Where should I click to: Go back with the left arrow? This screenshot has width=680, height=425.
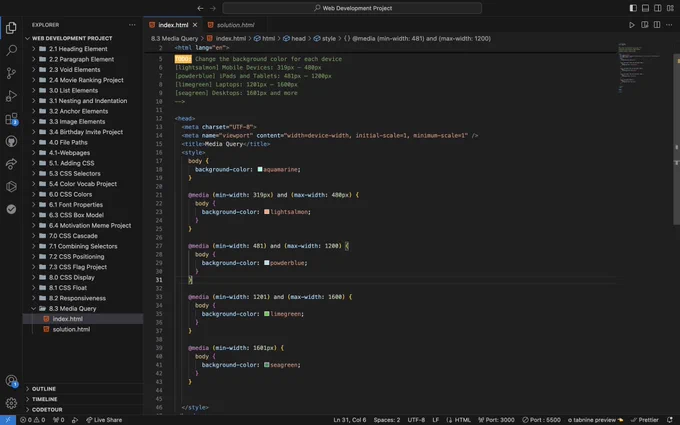coord(200,8)
